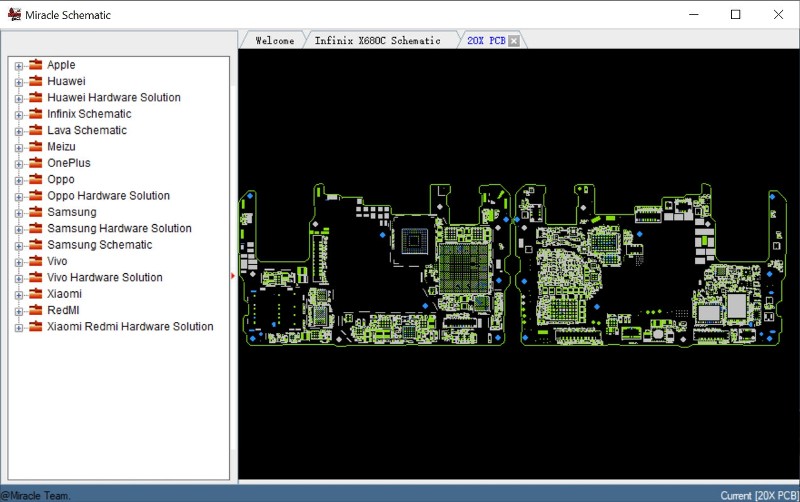800x502 pixels.
Task: Click the Oppo Hardware Solution folder icon
Action: [35, 195]
